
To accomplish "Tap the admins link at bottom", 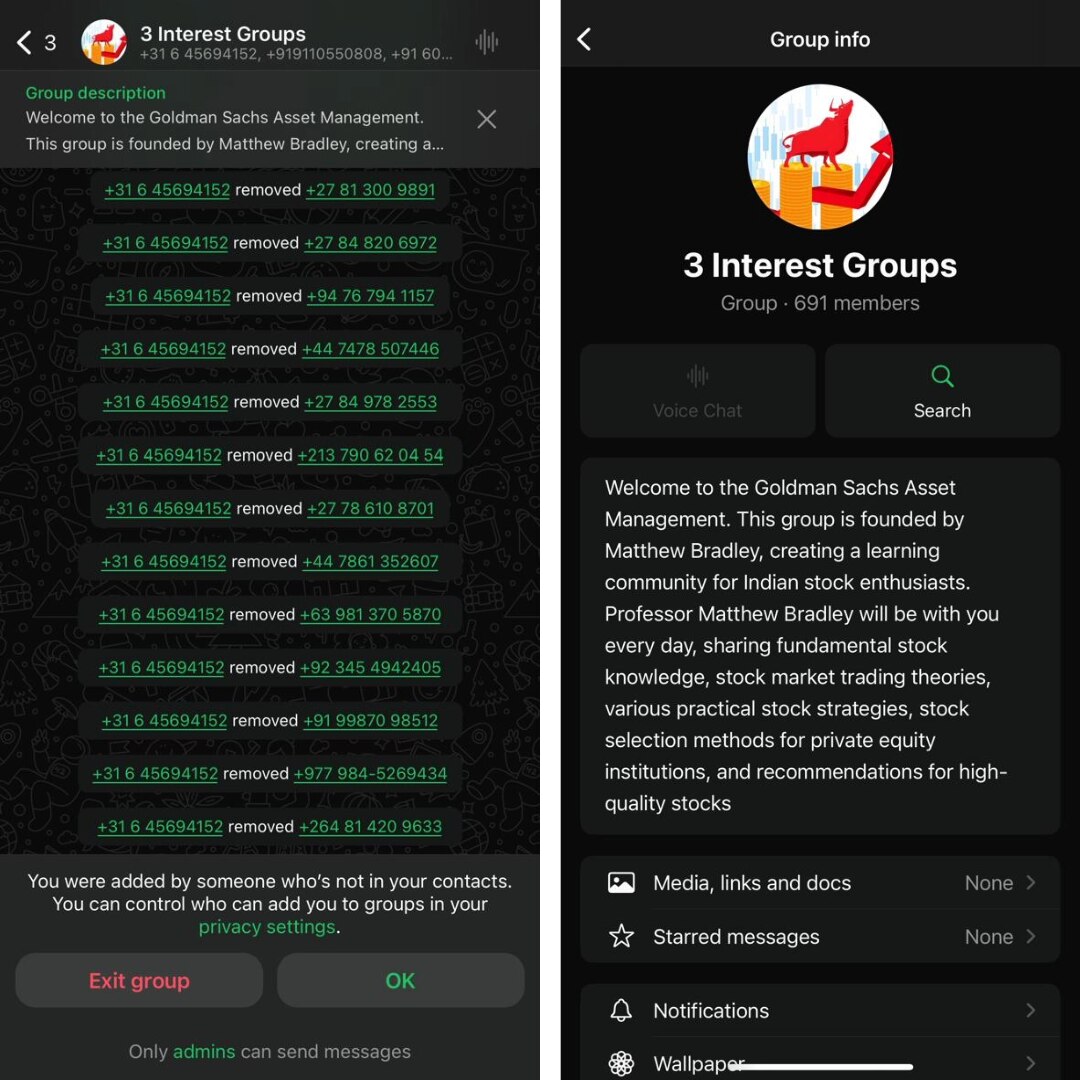I will [204, 1051].
